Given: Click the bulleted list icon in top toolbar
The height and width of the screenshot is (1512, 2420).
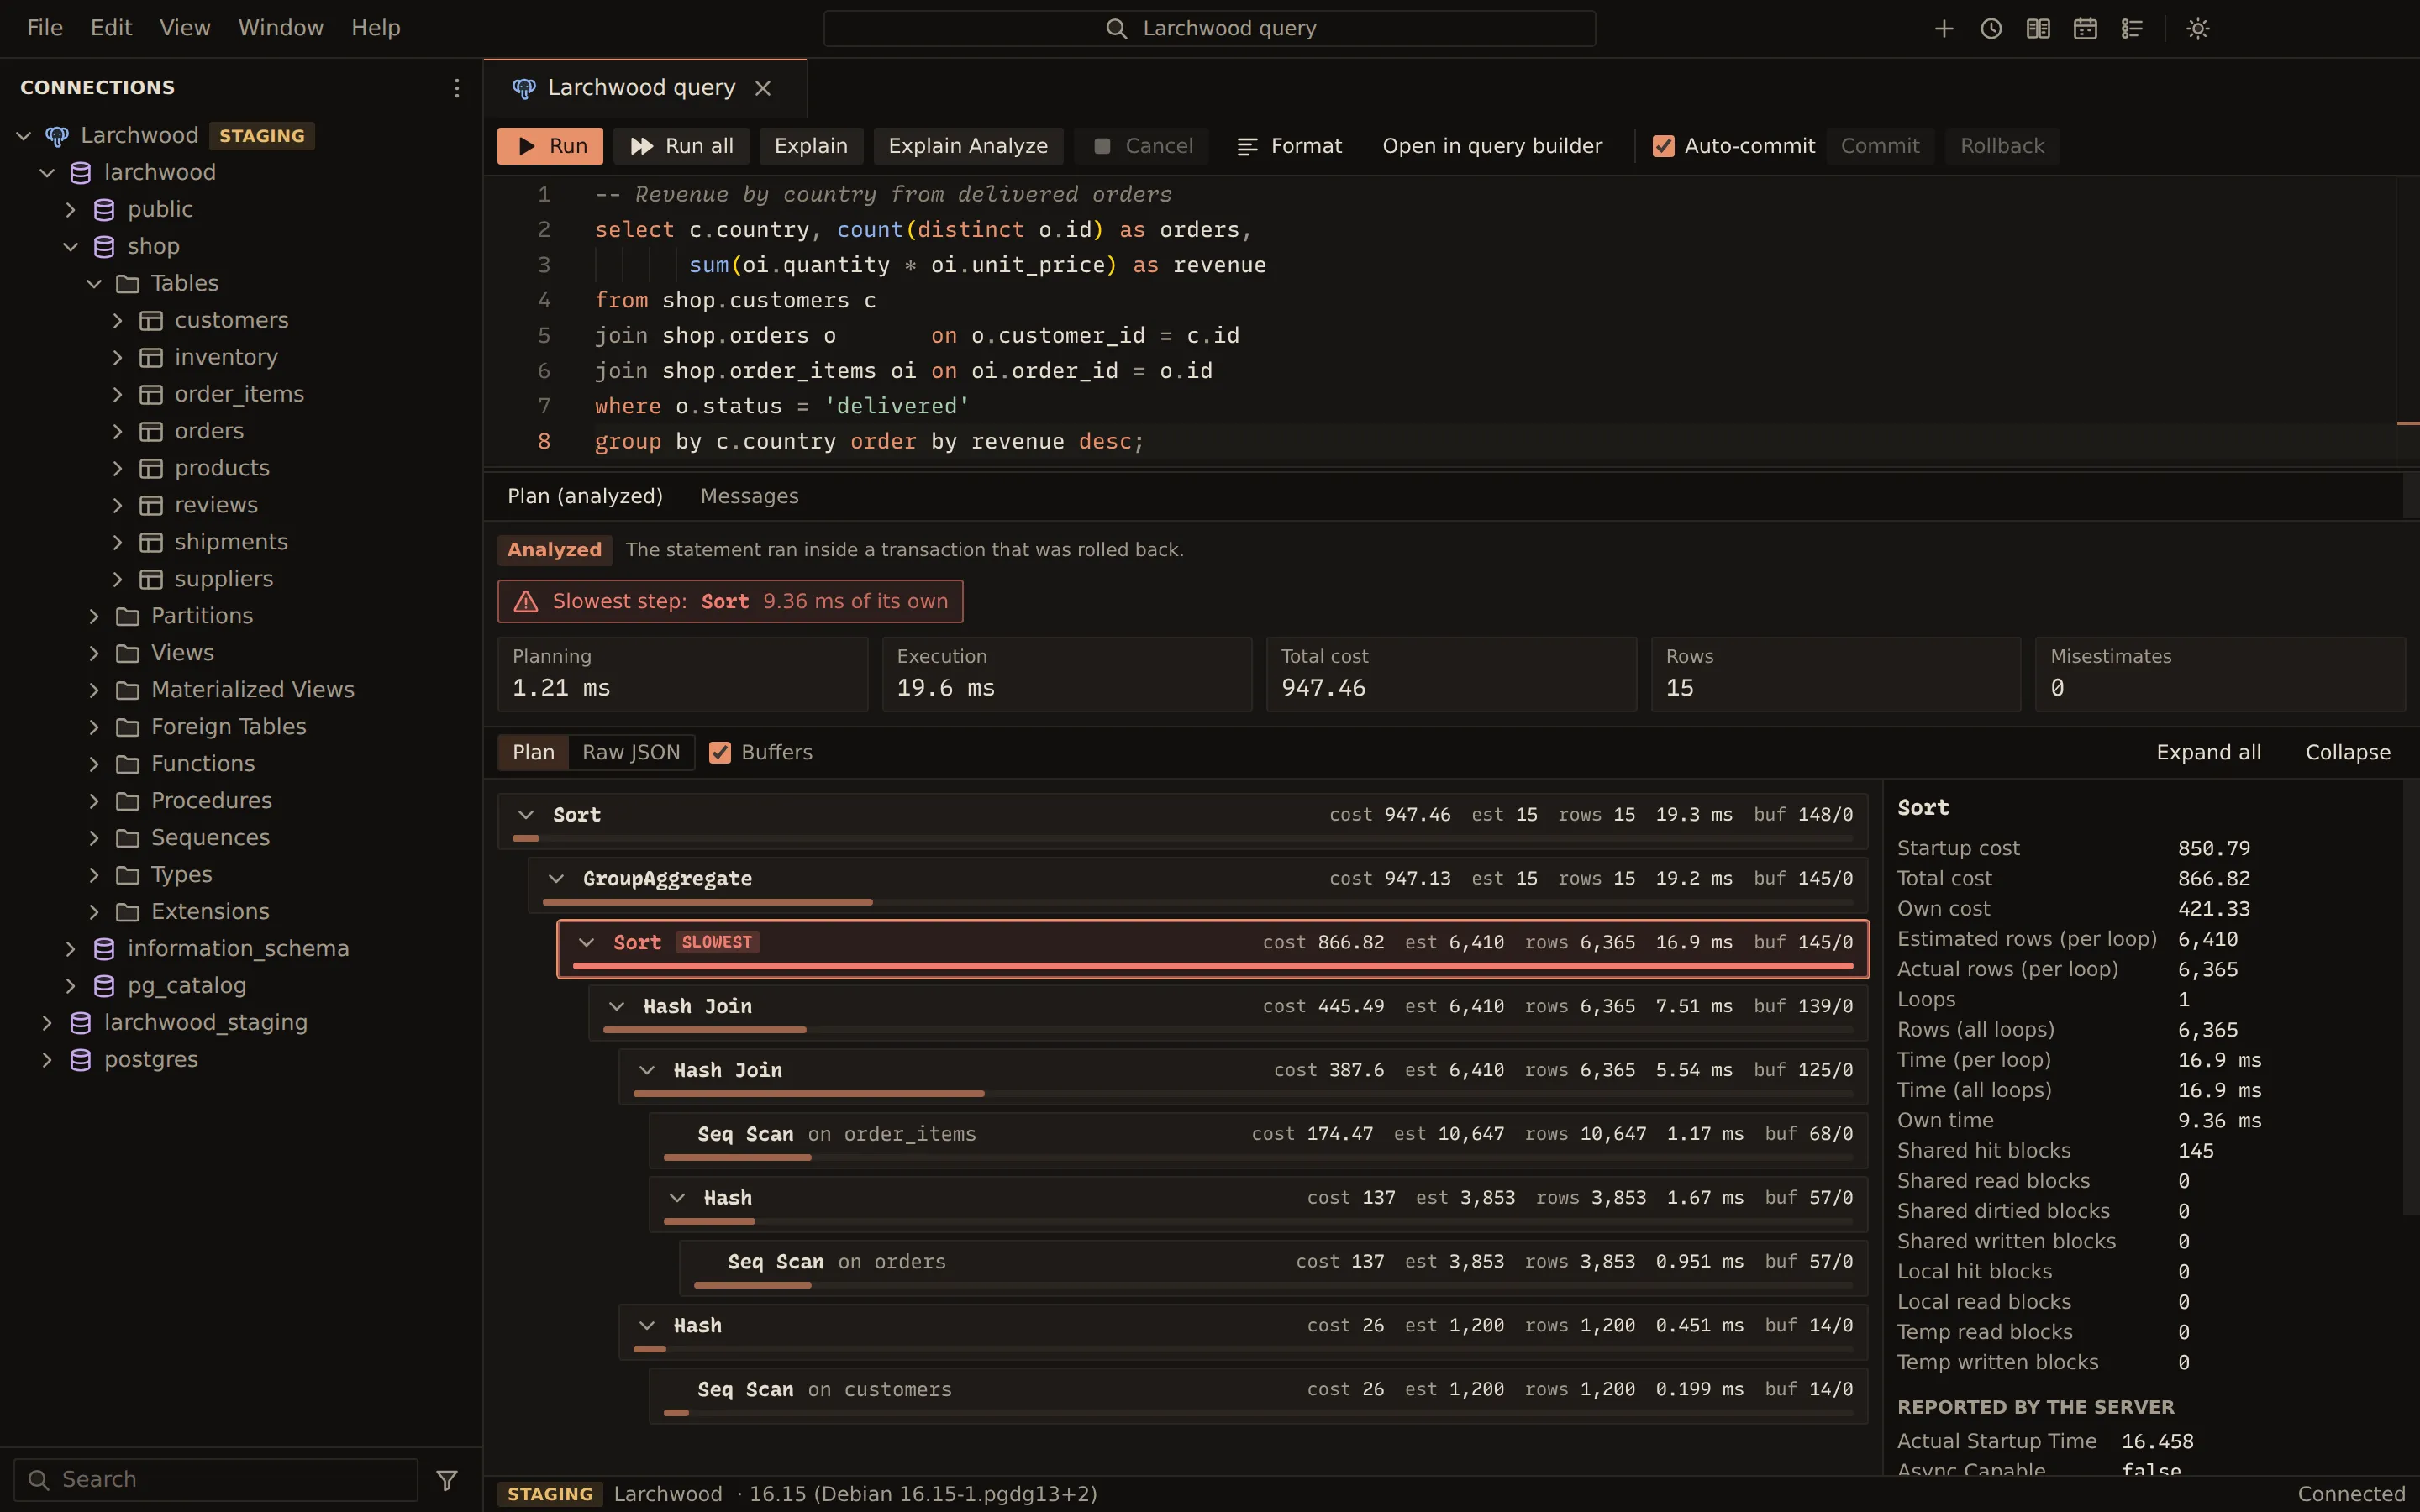Looking at the screenshot, I should coord(2131,28).
